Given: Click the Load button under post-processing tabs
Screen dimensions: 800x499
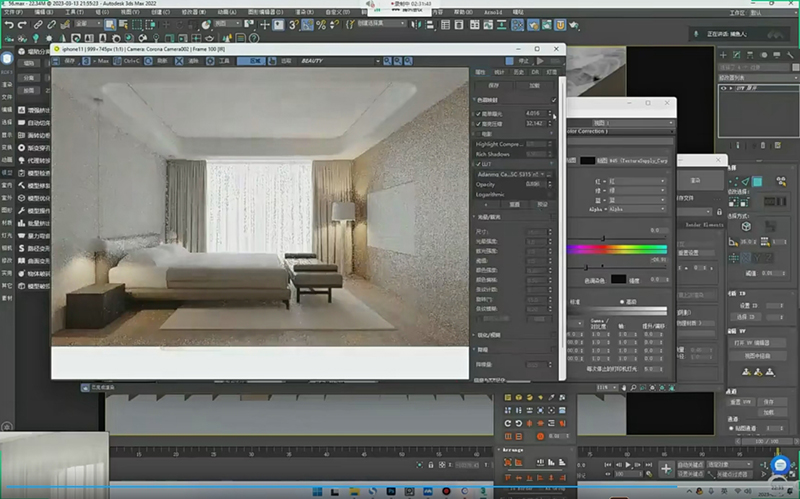Looking at the screenshot, I should [534, 86].
